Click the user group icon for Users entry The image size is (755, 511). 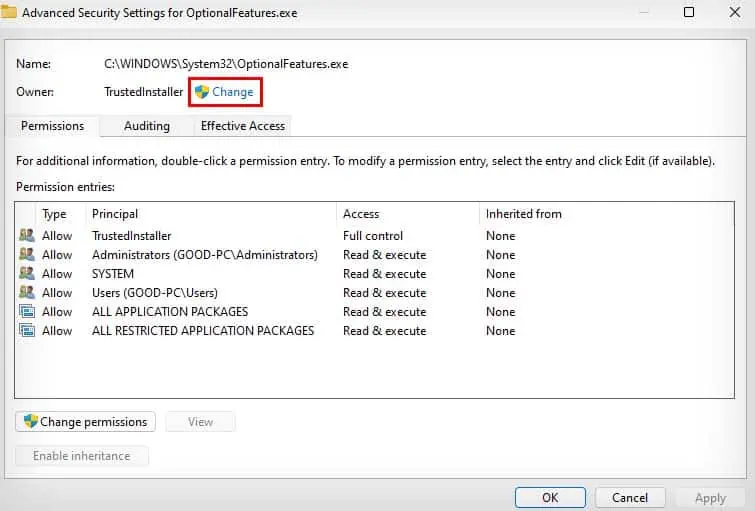[x=27, y=292]
